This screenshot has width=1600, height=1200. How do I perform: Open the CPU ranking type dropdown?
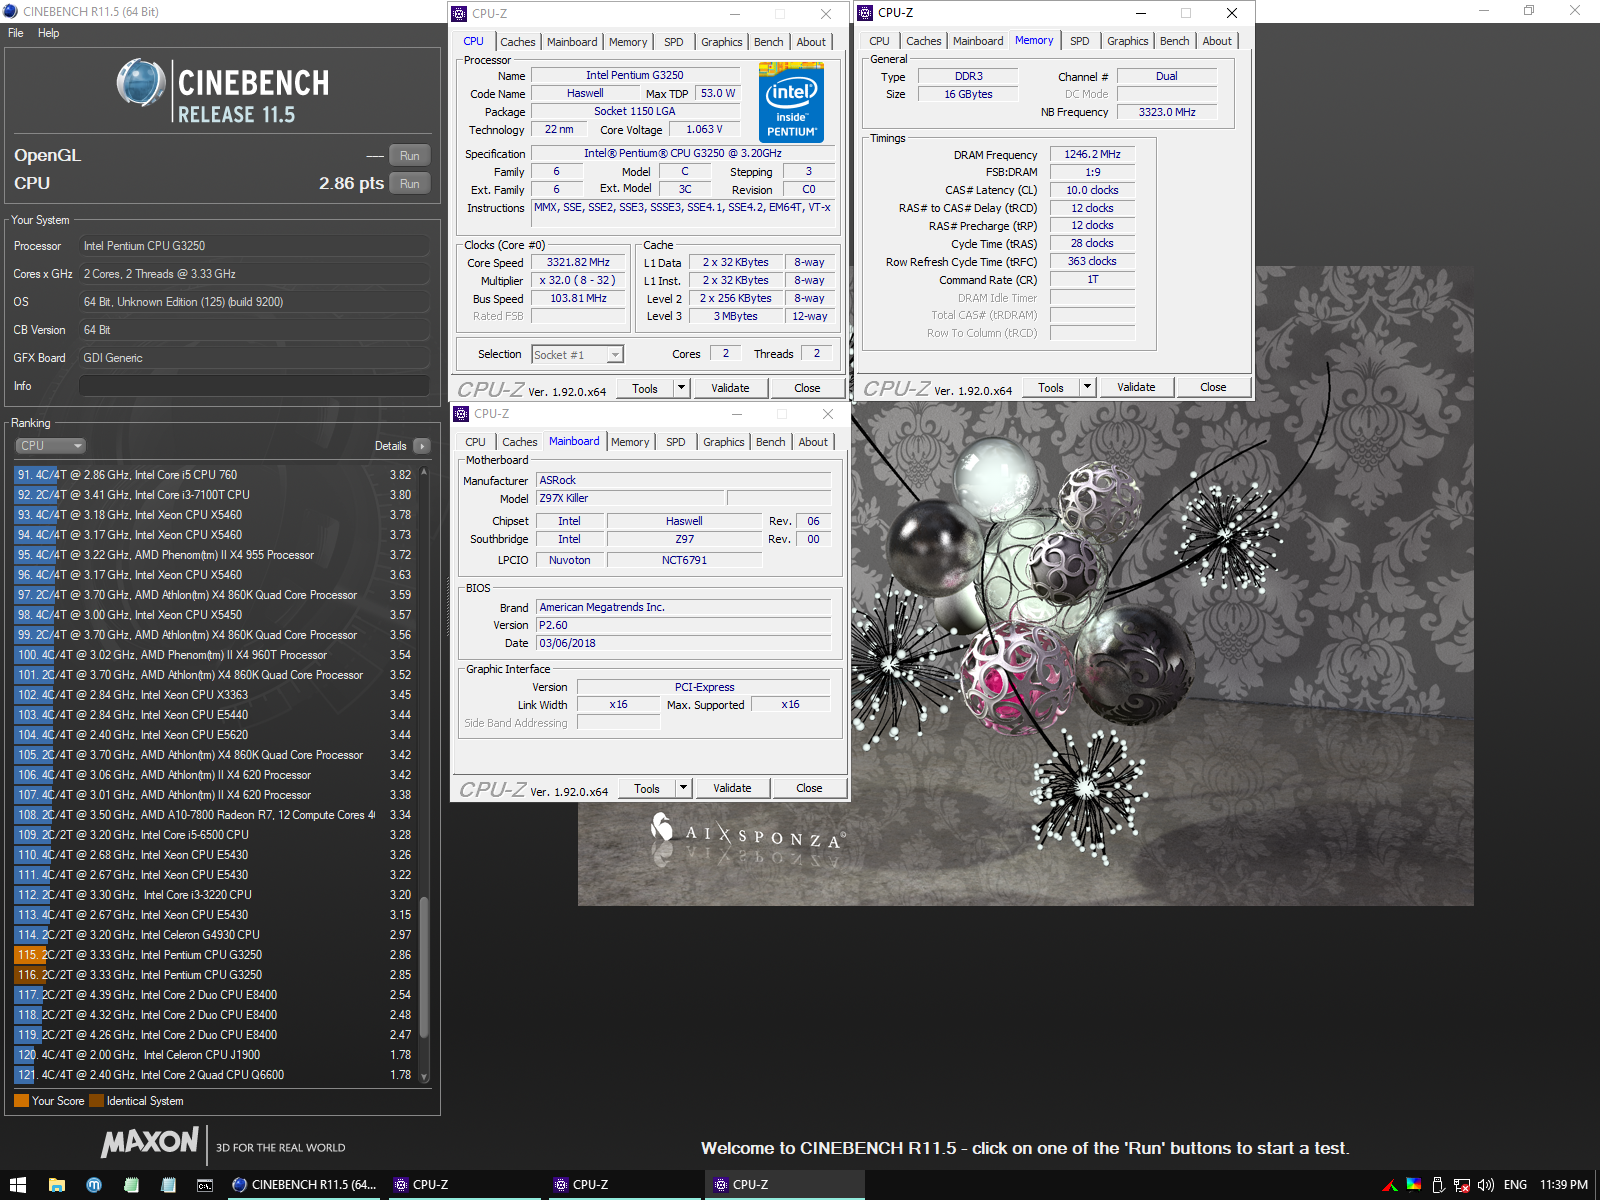point(50,446)
